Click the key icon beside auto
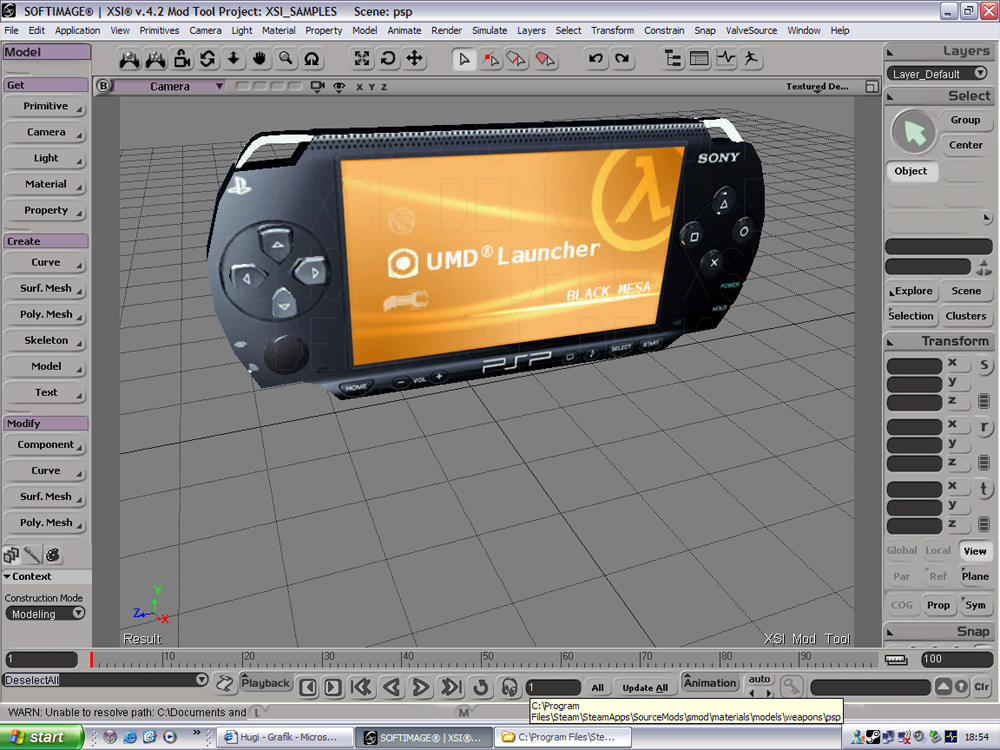 [791, 686]
